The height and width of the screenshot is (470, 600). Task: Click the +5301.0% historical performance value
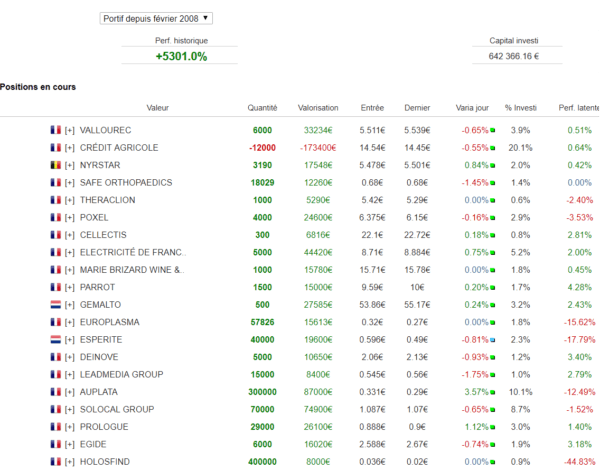click(x=181, y=56)
